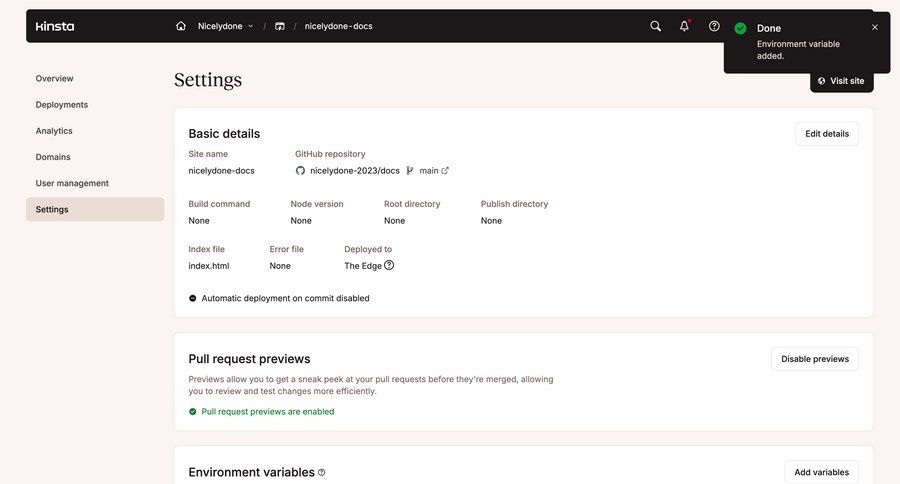Viewport: 900px width, 484px height.
Task: Click the Kinsta logo
Action: (x=55, y=26)
